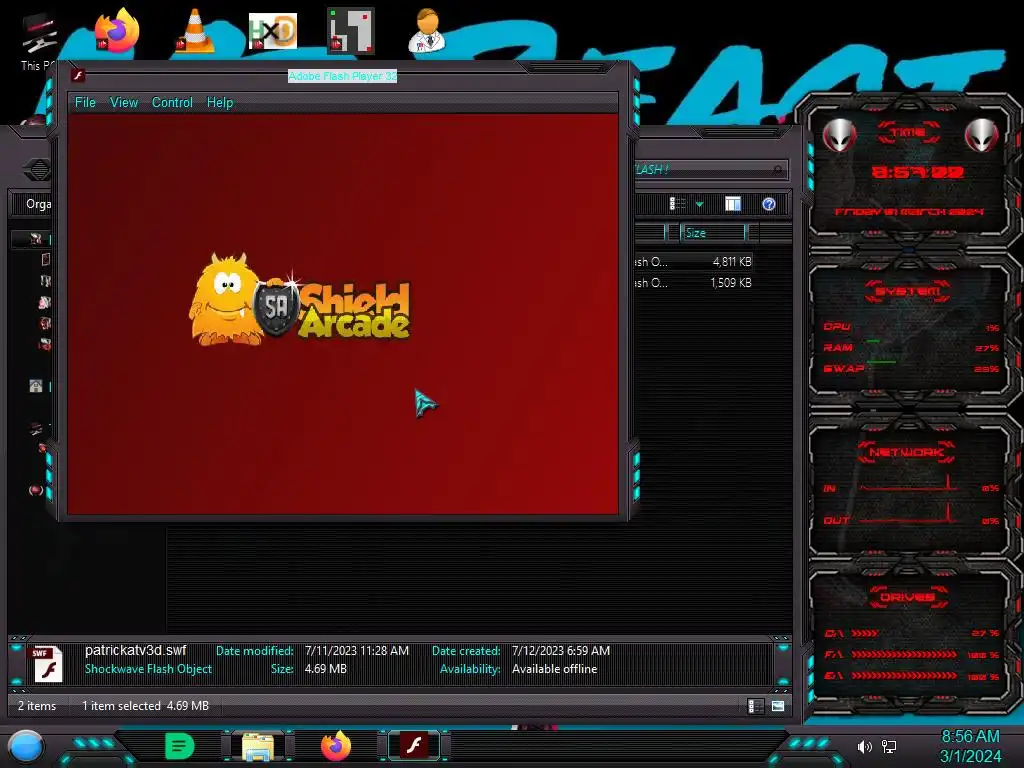The width and height of the screenshot is (1024, 768).
Task: Click the Network gadget header
Action: 906,451
